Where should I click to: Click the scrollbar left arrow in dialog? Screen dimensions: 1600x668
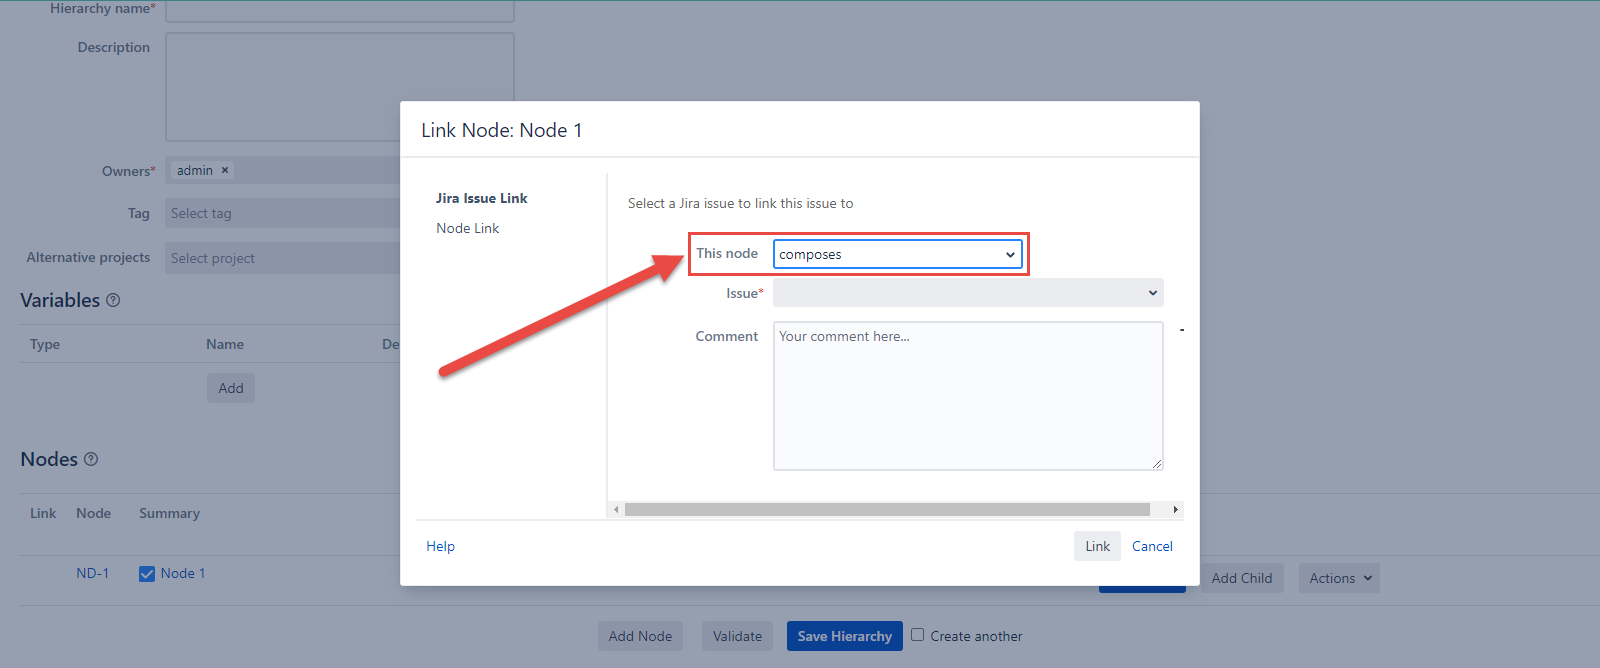[616, 510]
